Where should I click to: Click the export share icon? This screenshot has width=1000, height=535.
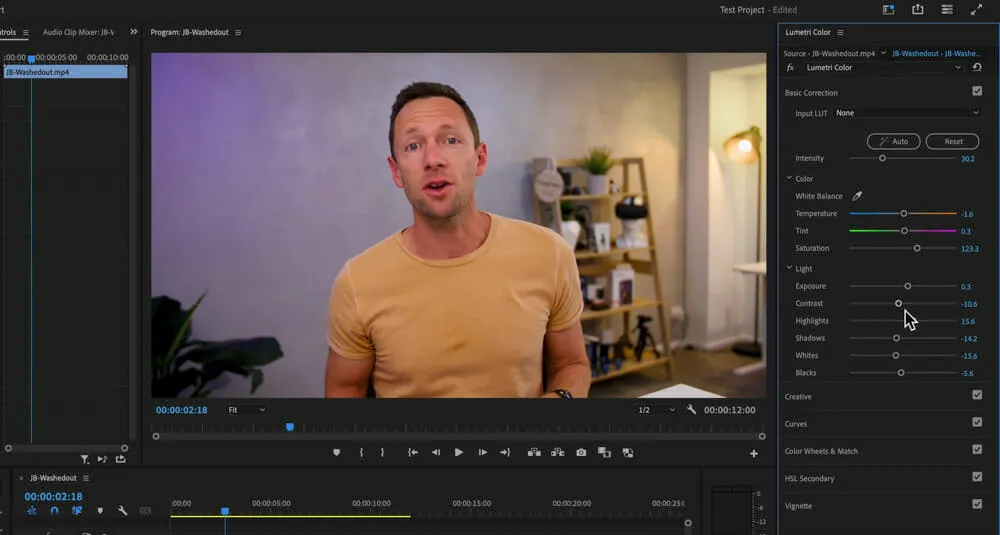click(917, 10)
